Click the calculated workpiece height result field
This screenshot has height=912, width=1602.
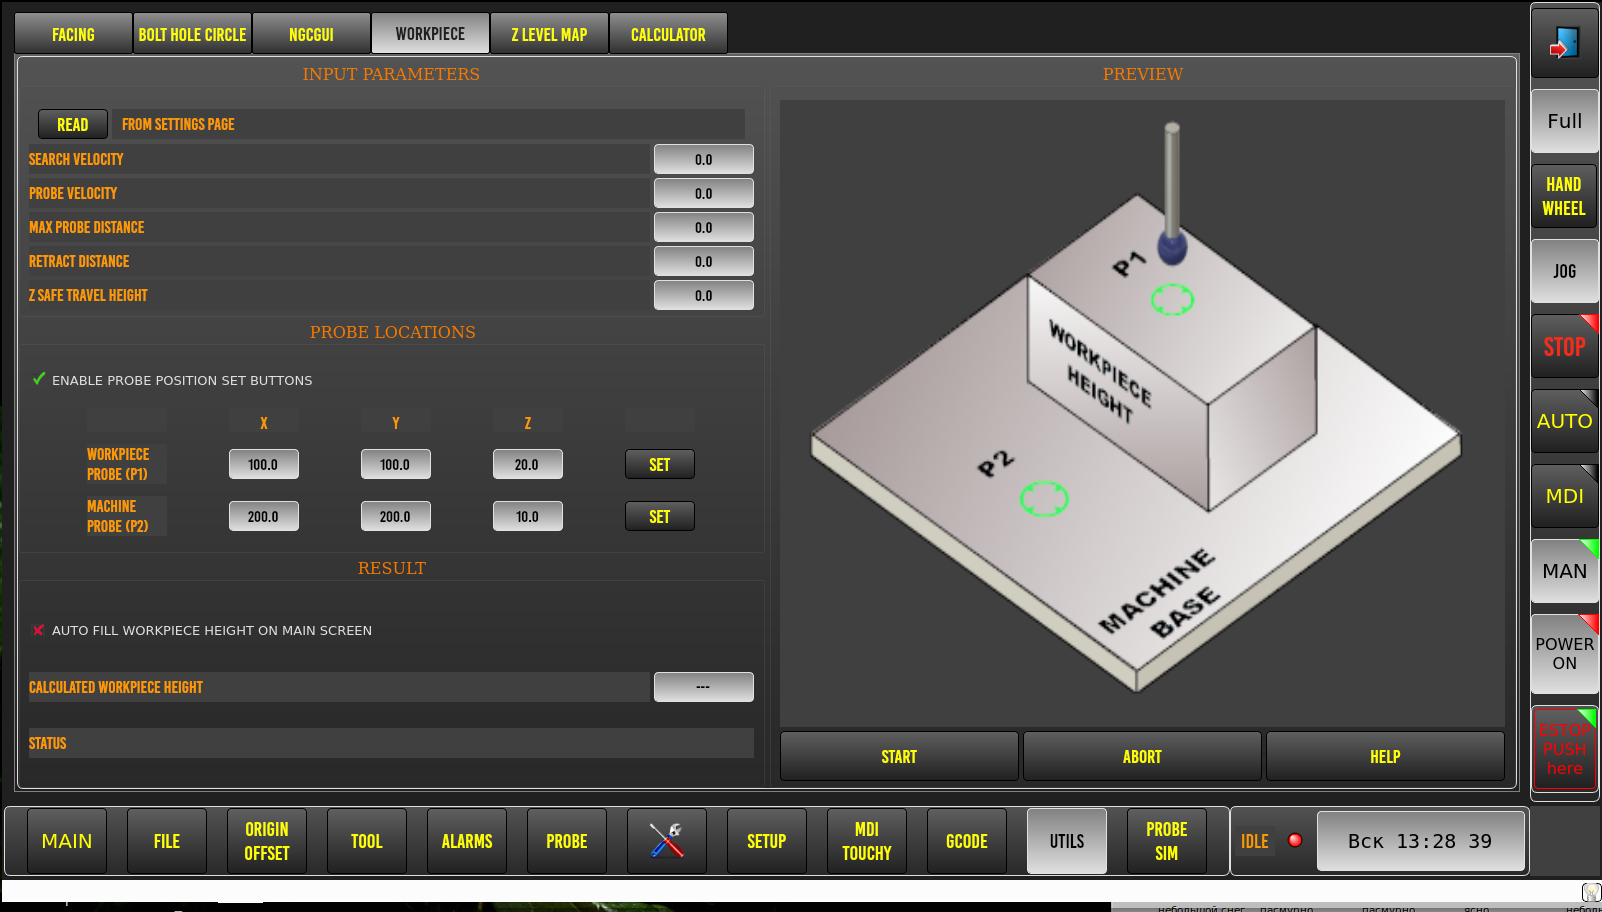pyautogui.click(x=704, y=687)
